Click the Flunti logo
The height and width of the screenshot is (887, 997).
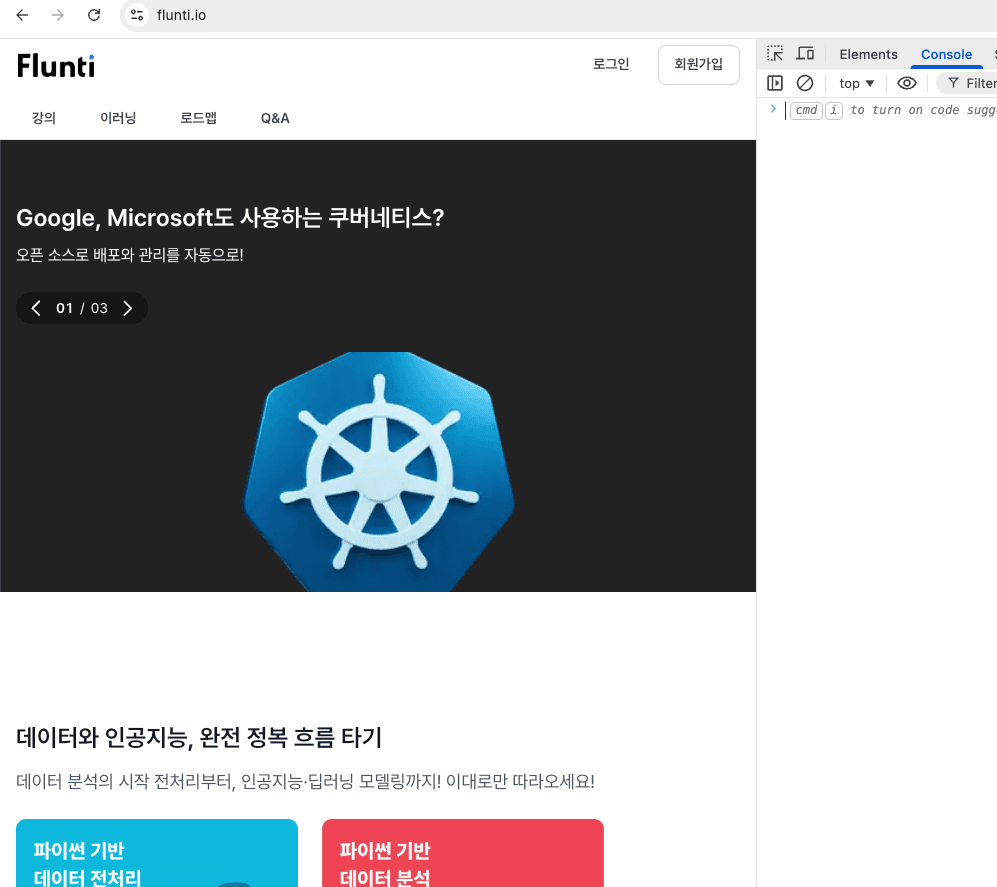[56, 65]
